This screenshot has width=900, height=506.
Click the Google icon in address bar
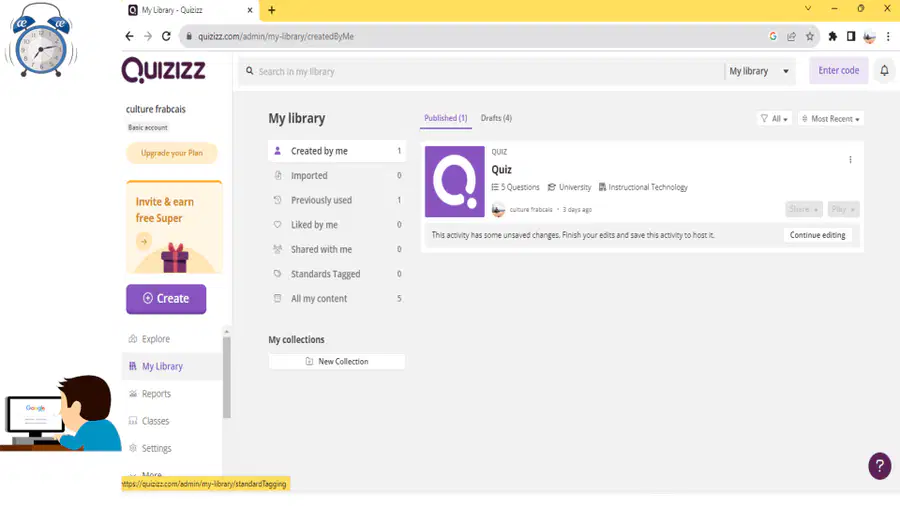coord(773,36)
